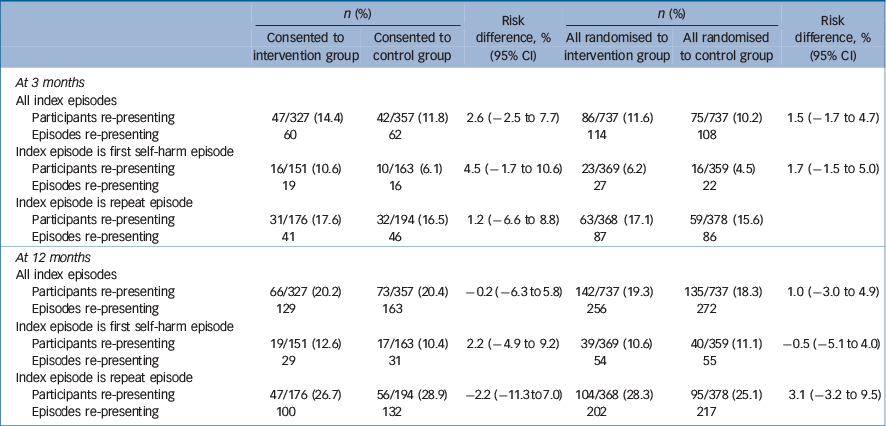
Task: Select the "Consented to intervention group" column header
Action: tap(305, 47)
